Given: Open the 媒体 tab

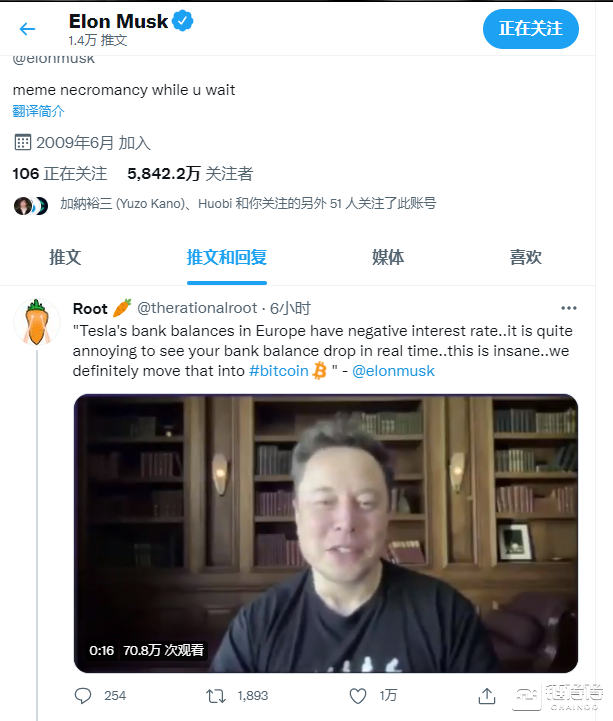Looking at the screenshot, I should pos(388,257).
